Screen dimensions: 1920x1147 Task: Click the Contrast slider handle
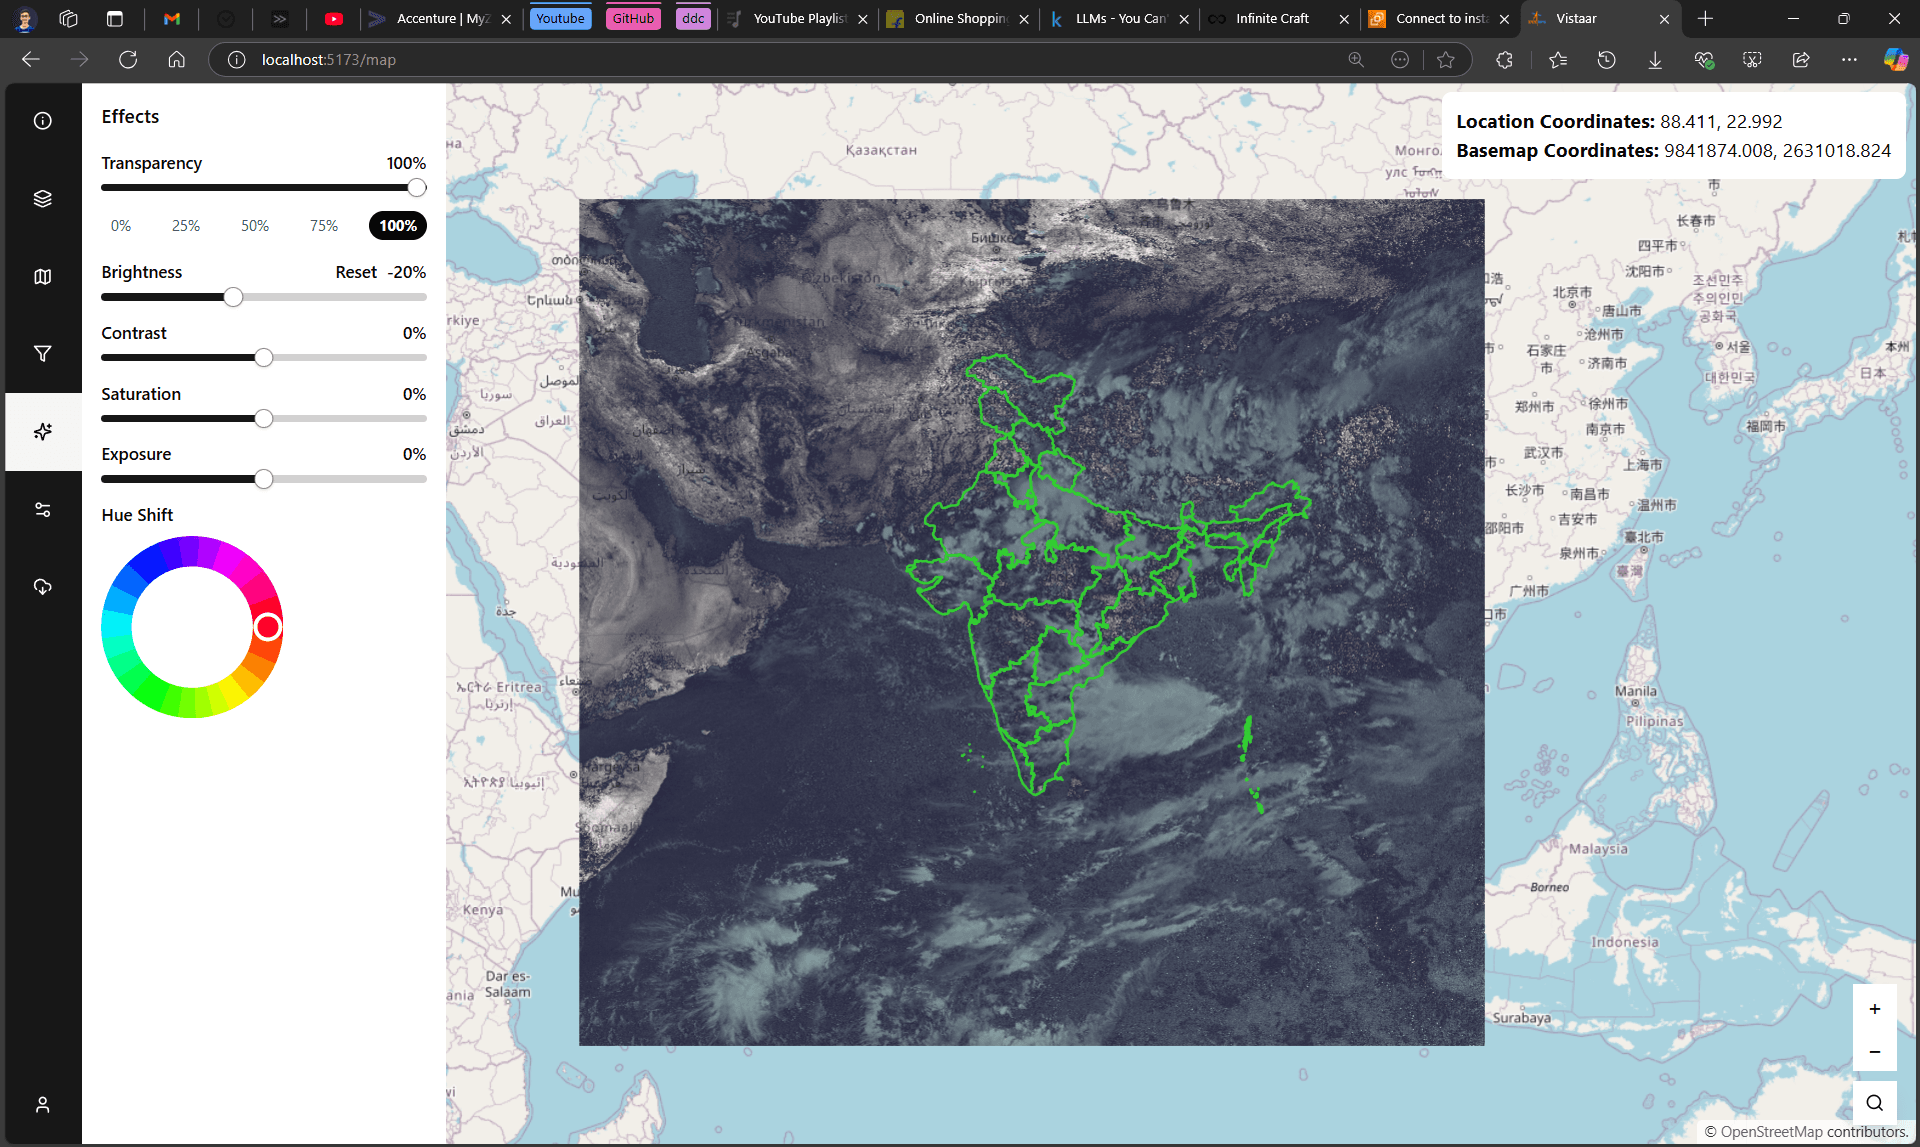(263, 358)
